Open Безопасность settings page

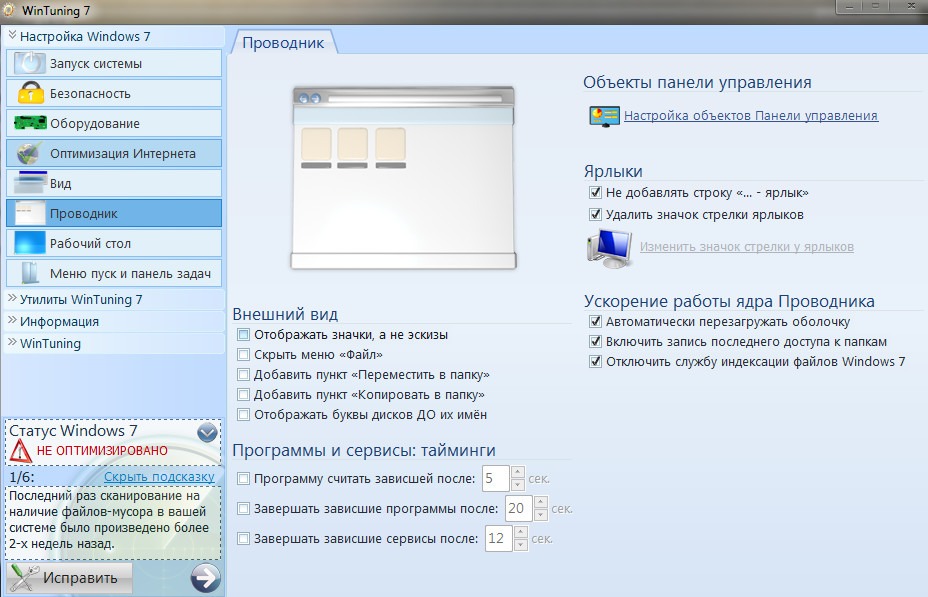[114, 93]
